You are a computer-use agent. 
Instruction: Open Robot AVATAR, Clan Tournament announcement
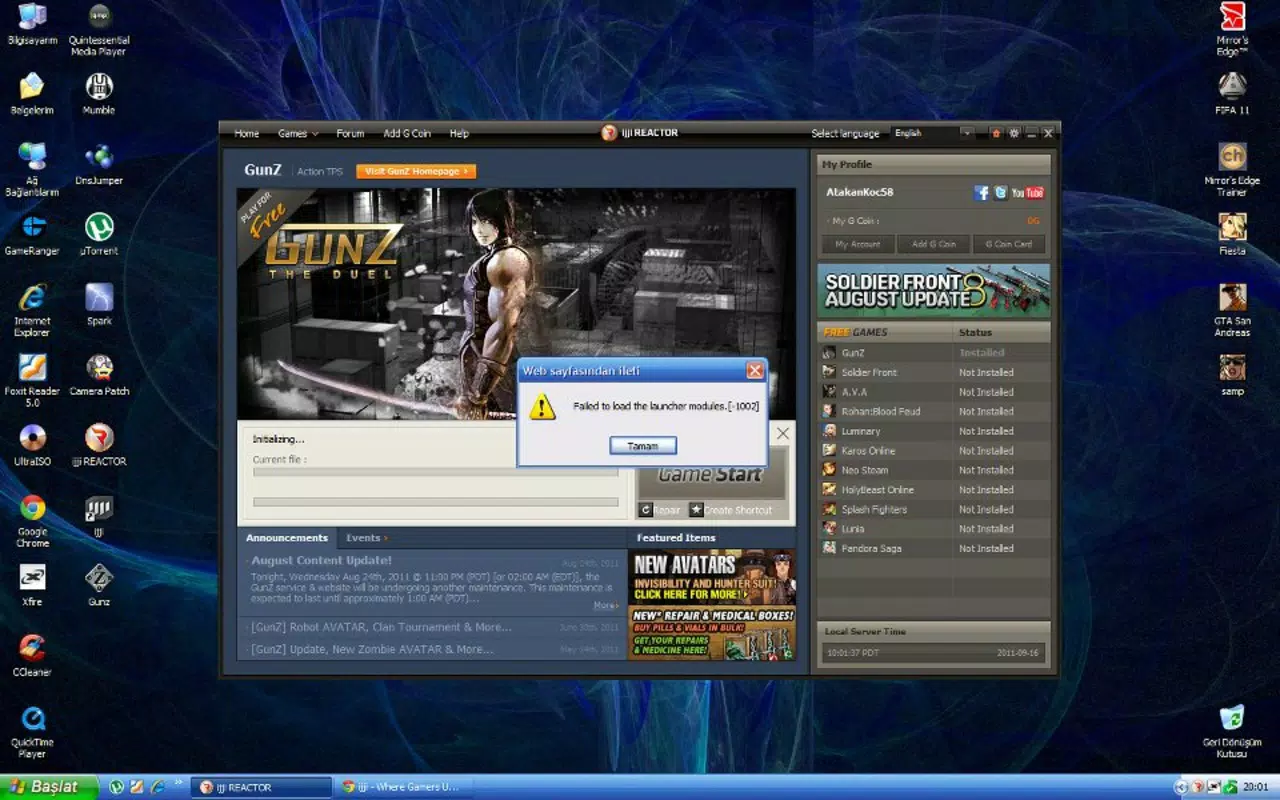pos(380,627)
